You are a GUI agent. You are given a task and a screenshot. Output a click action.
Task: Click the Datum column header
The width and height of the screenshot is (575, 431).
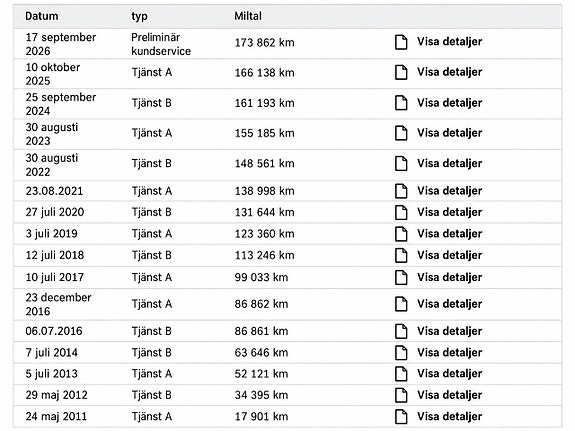click(x=42, y=16)
